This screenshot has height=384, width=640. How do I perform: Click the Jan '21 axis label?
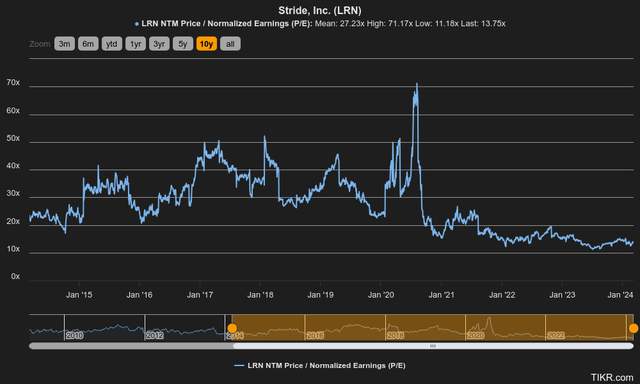441,295
